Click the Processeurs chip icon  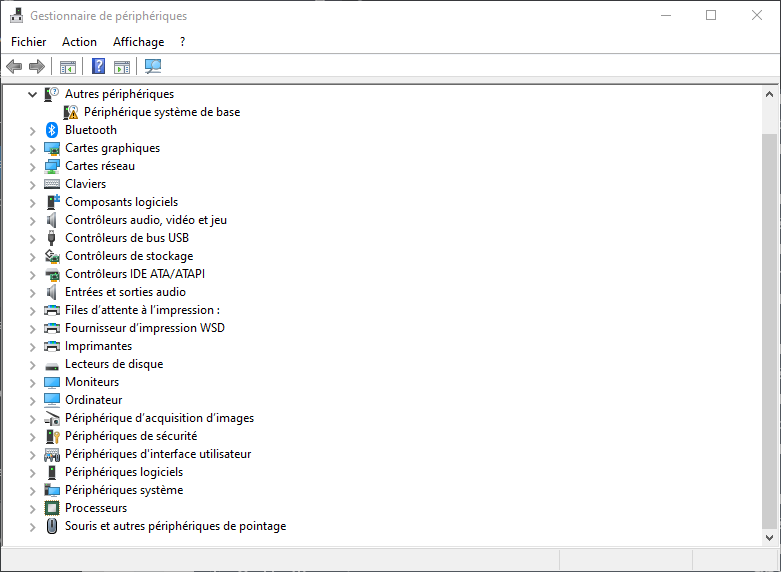tap(52, 508)
